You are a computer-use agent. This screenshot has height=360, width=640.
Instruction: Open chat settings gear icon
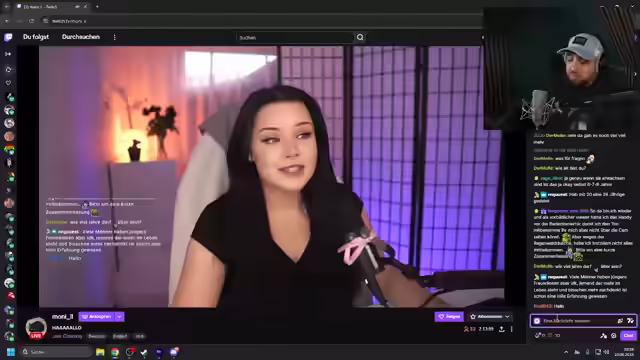pyautogui.click(x=613, y=336)
